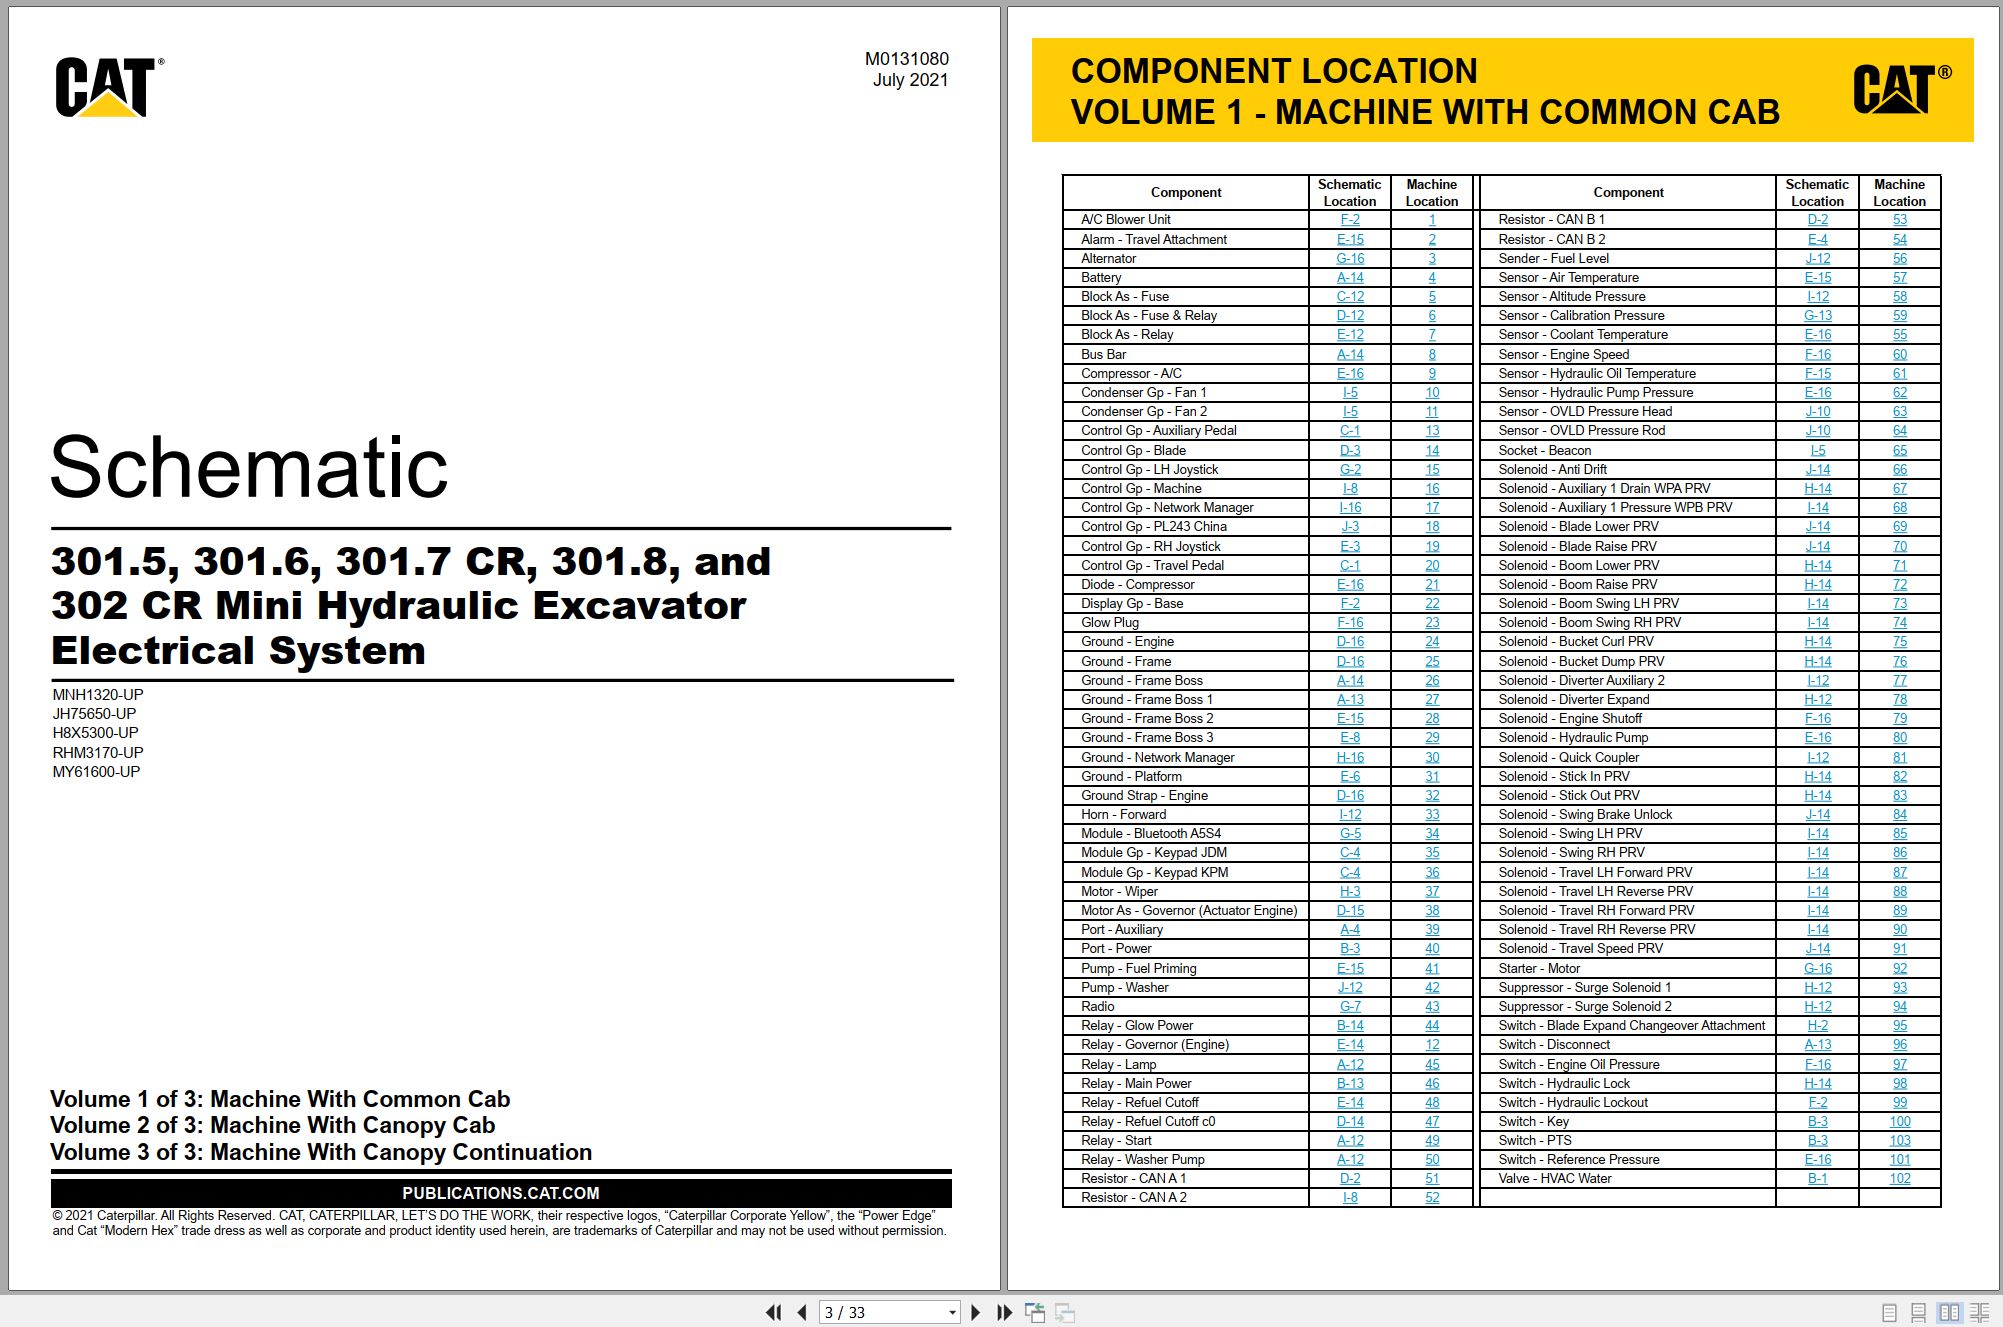
Task: Open machine location 52 for Resistor - CAN A 2
Action: (x=1432, y=1197)
